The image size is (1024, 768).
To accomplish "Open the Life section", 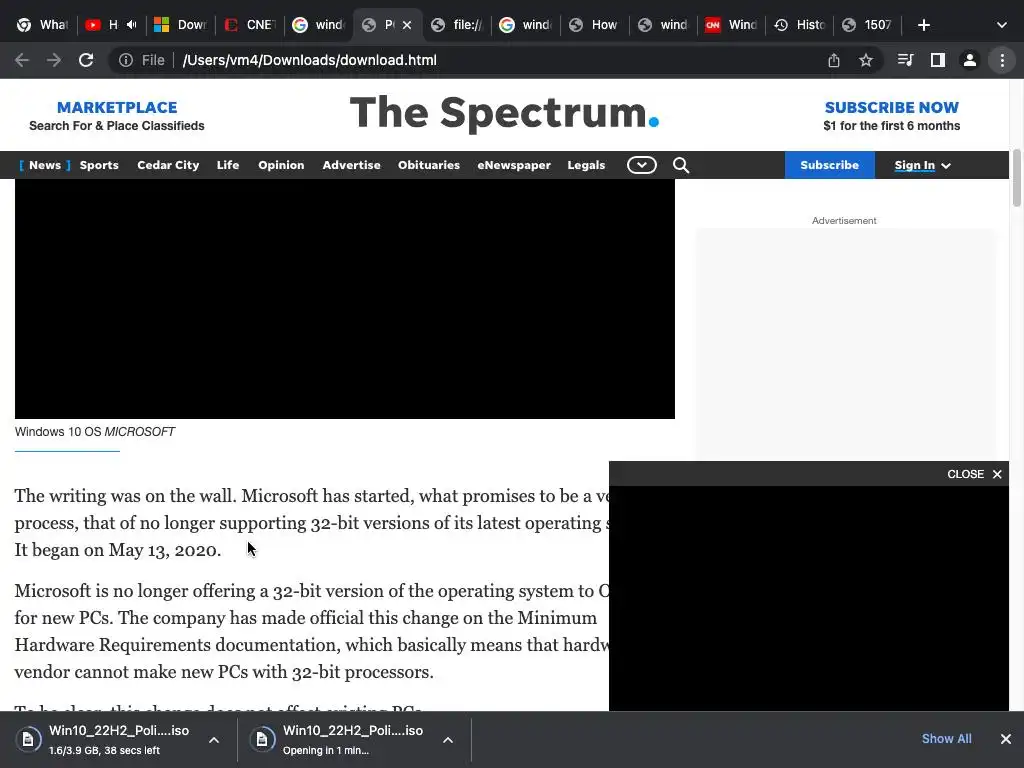I will pos(228,165).
